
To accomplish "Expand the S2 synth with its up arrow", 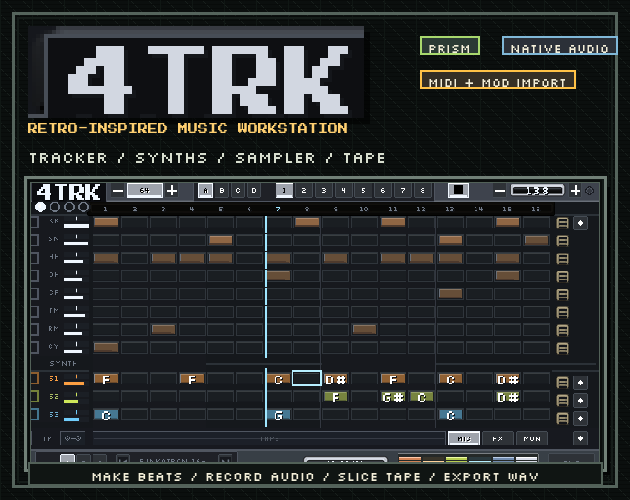I will (x=580, y=400).
